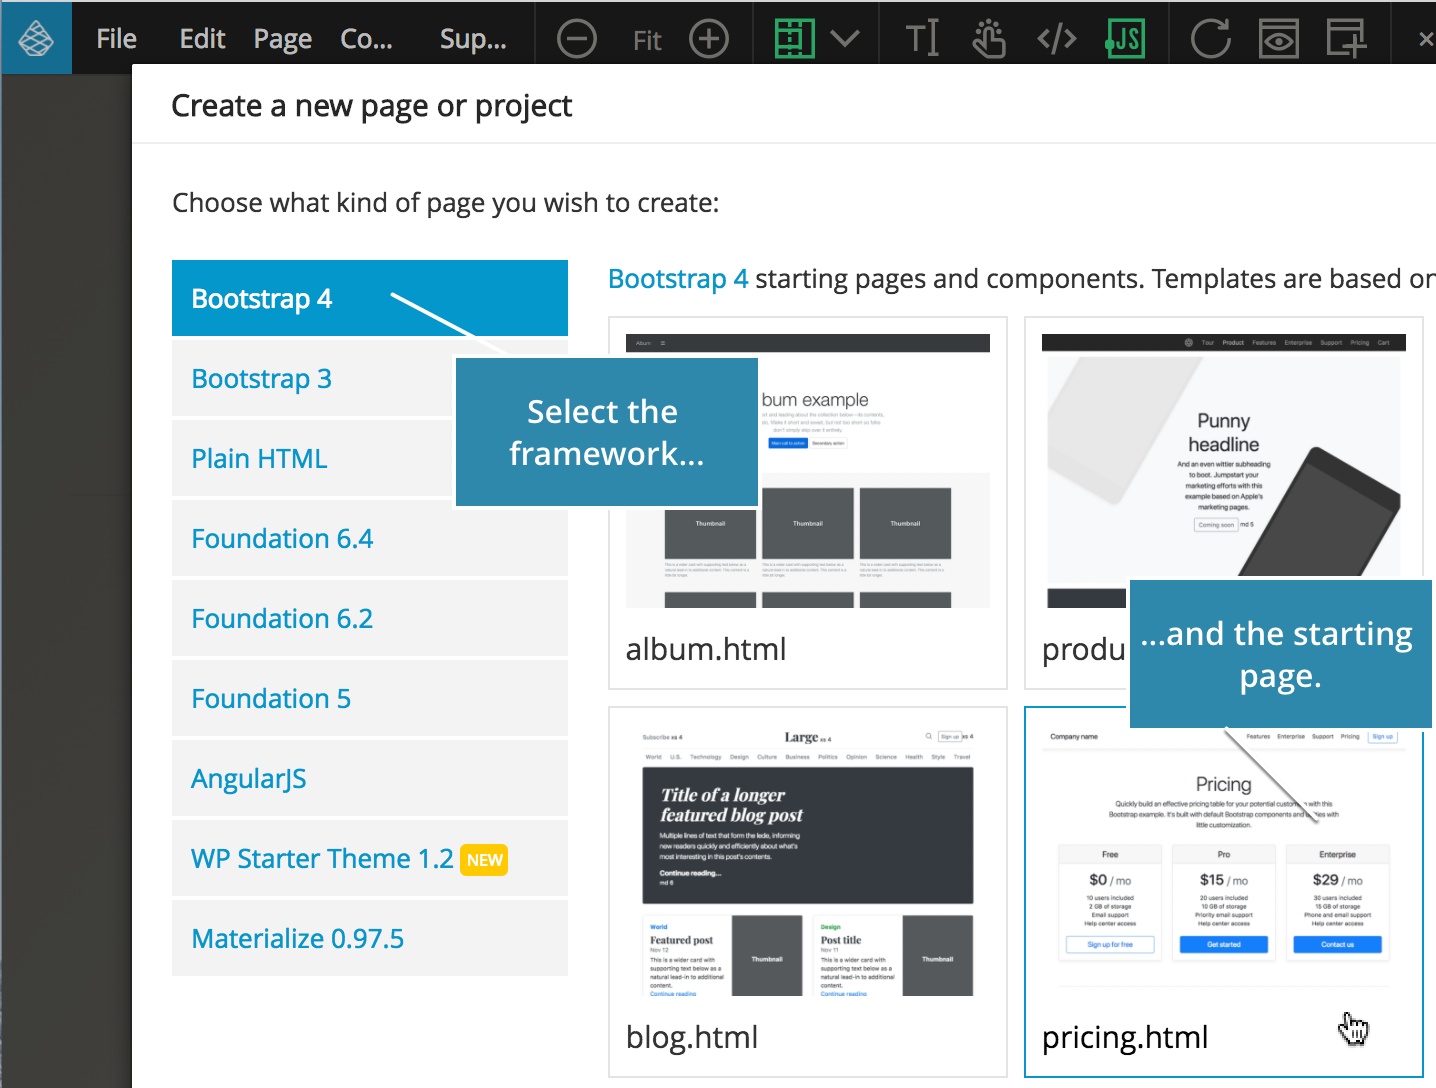Image resolution: width=1436 pixels, height=1088 pixels.
Task: Expand the layout options dropdown arrow
Action: click(x=845, y=39)
